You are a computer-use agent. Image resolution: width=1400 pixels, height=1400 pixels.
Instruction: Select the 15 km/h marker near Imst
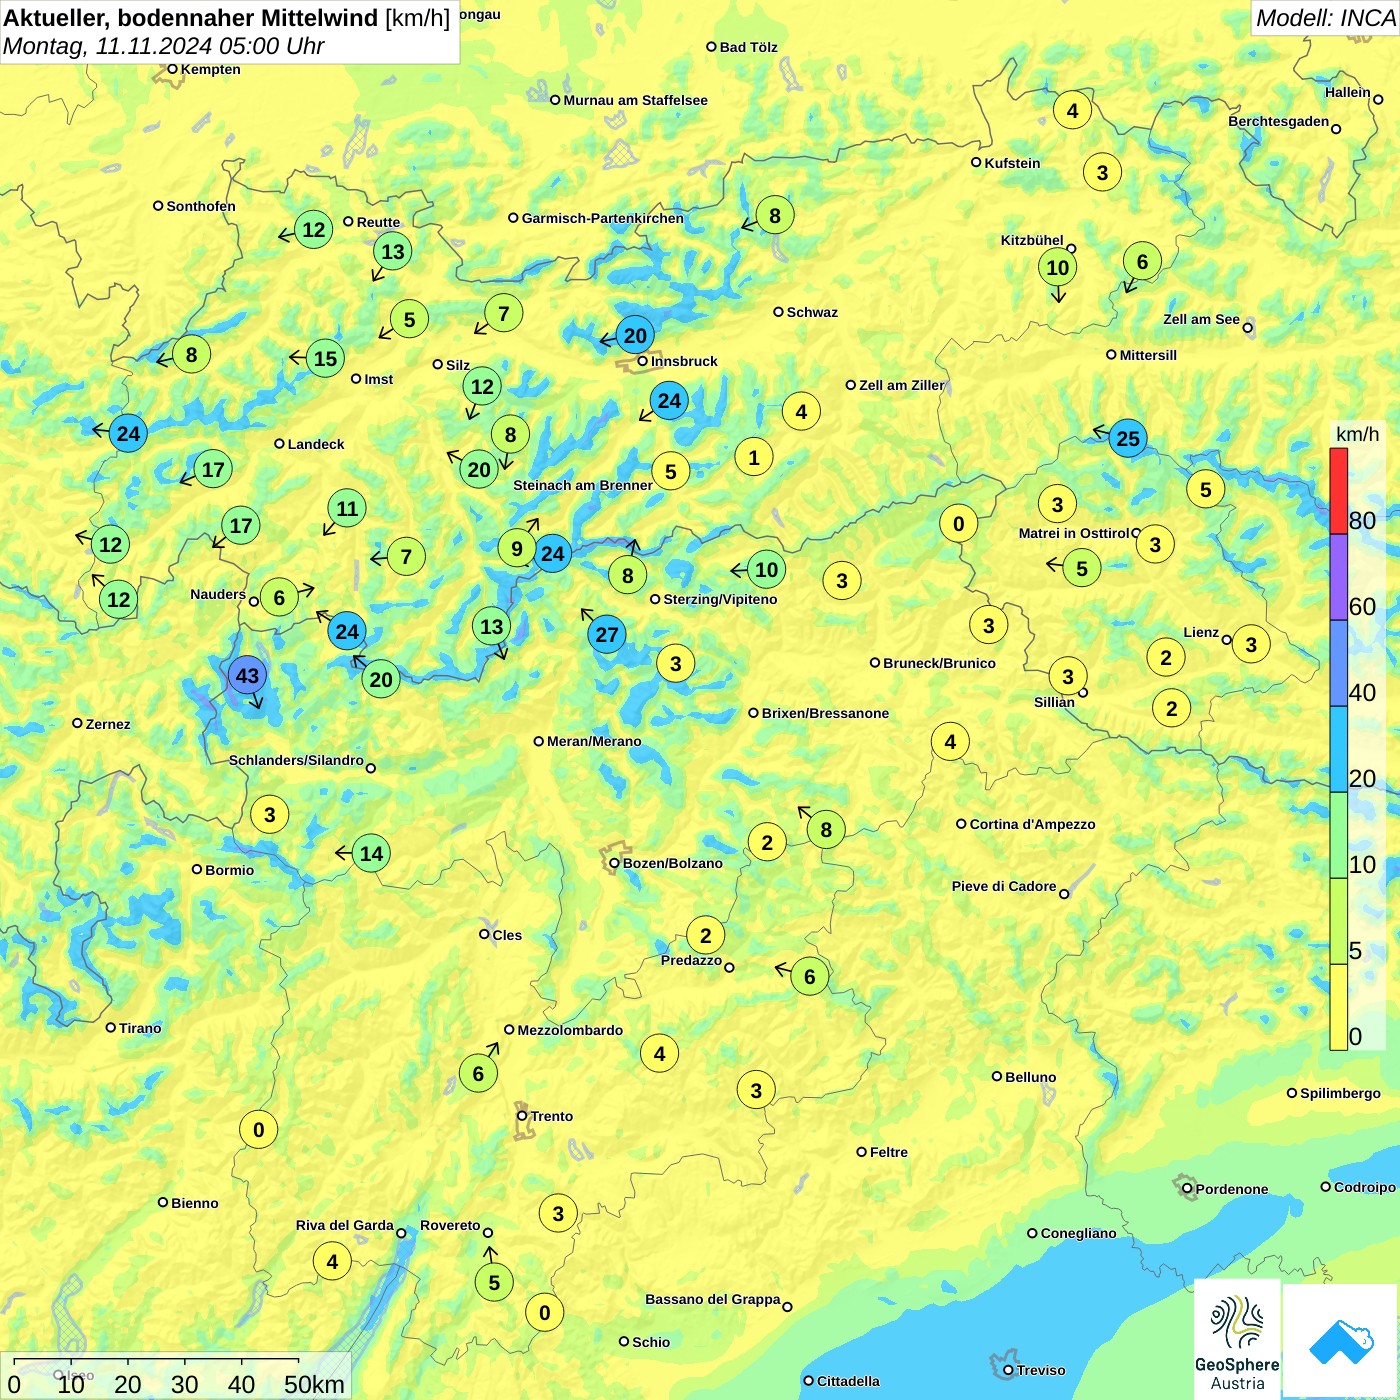[x=325, y=358]
